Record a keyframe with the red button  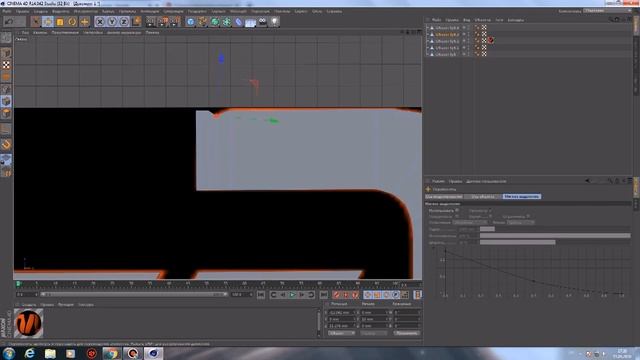(x=336, y=294)
